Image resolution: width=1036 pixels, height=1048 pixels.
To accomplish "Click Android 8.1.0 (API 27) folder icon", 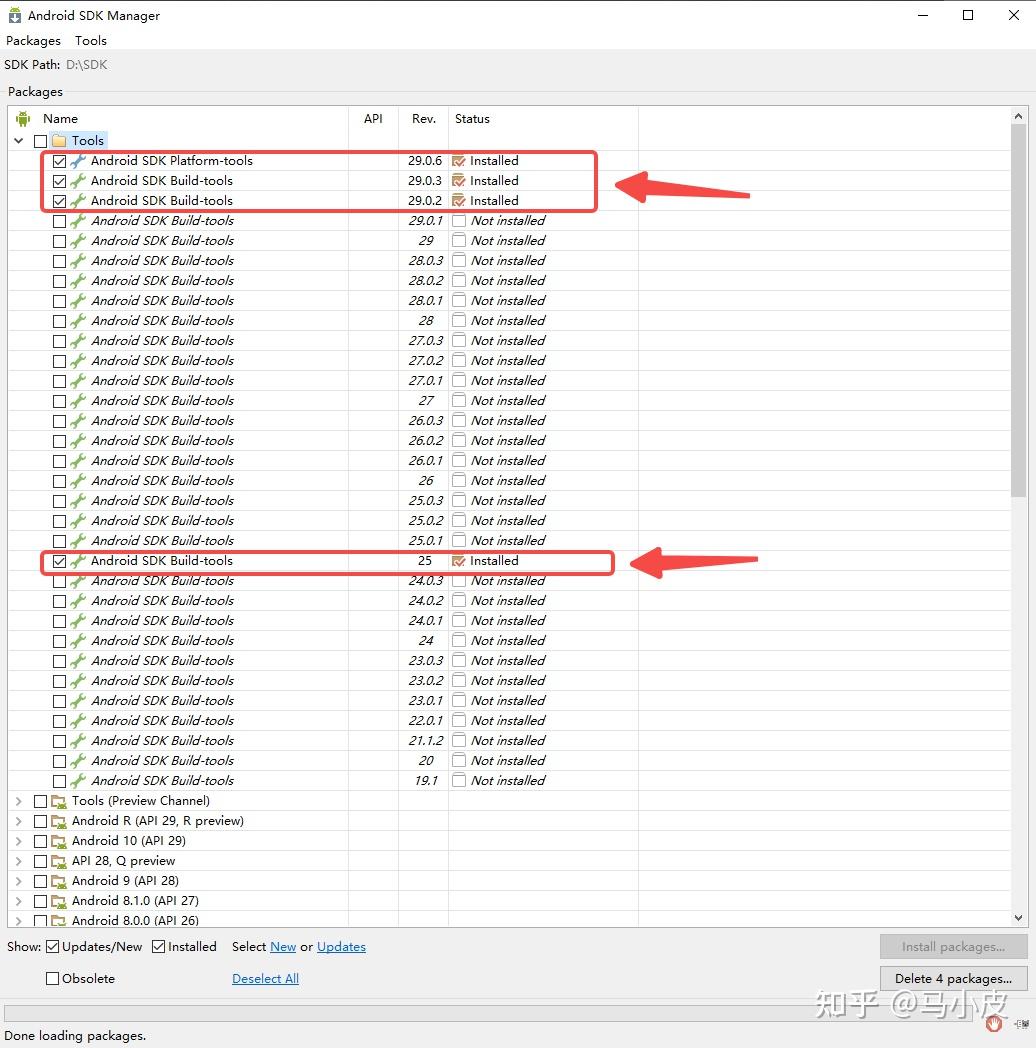I will point(59,902).
